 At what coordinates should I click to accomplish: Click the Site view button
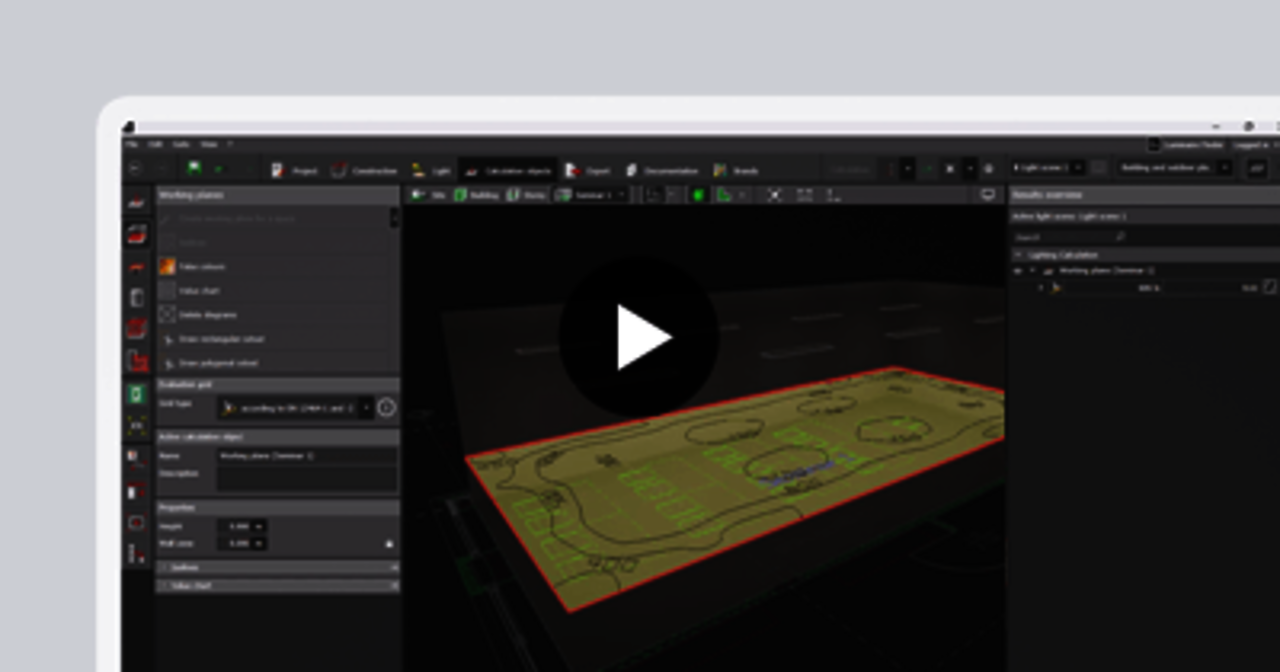click(428, 195)
